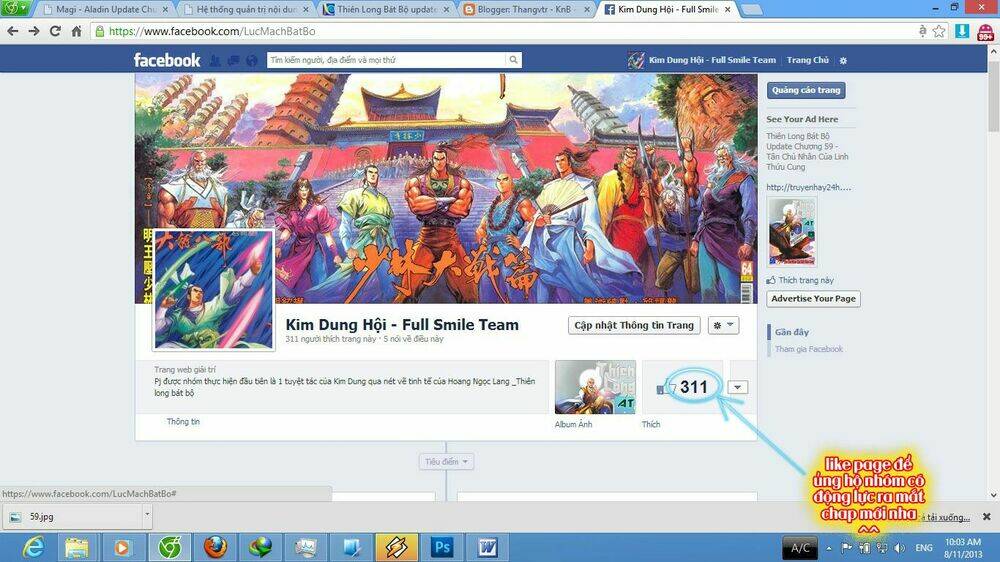Bookmark page with the star icon
This screenshot has height=562, width=1000.
click(x=939, y=31)
